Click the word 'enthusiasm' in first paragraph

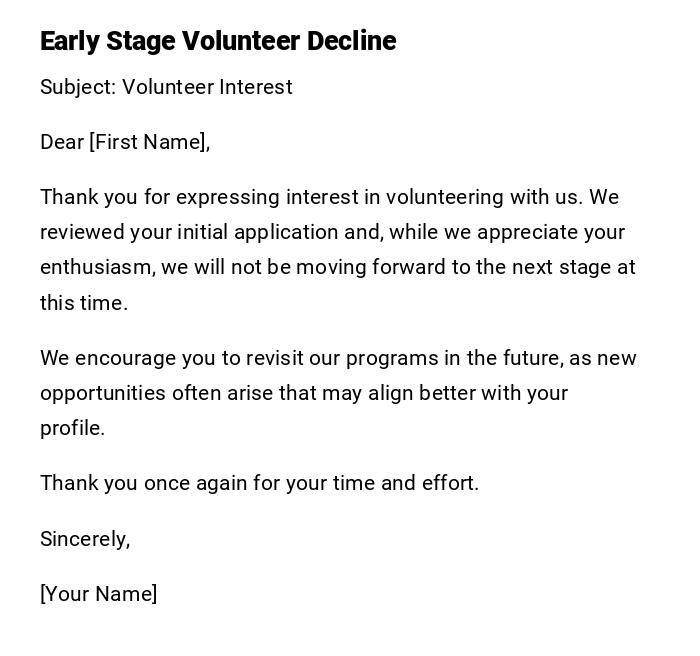[x=97, y=267]
